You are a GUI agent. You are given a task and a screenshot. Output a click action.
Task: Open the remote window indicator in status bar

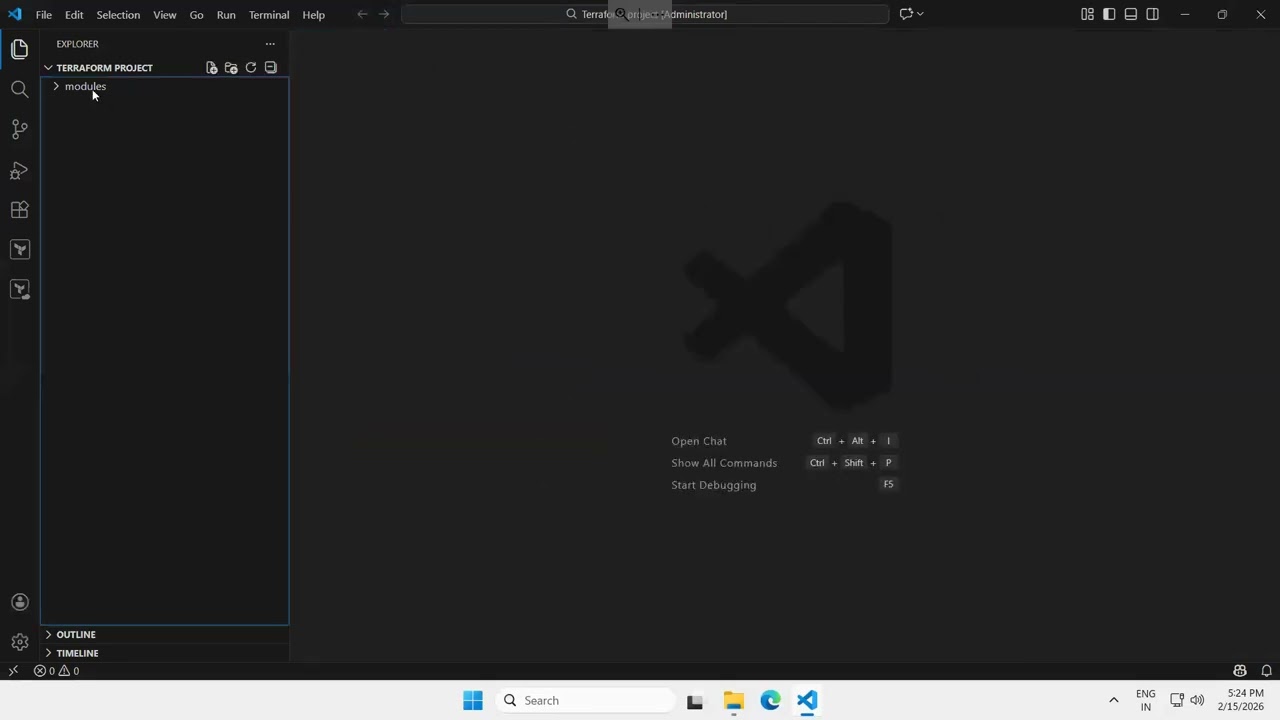13,671
